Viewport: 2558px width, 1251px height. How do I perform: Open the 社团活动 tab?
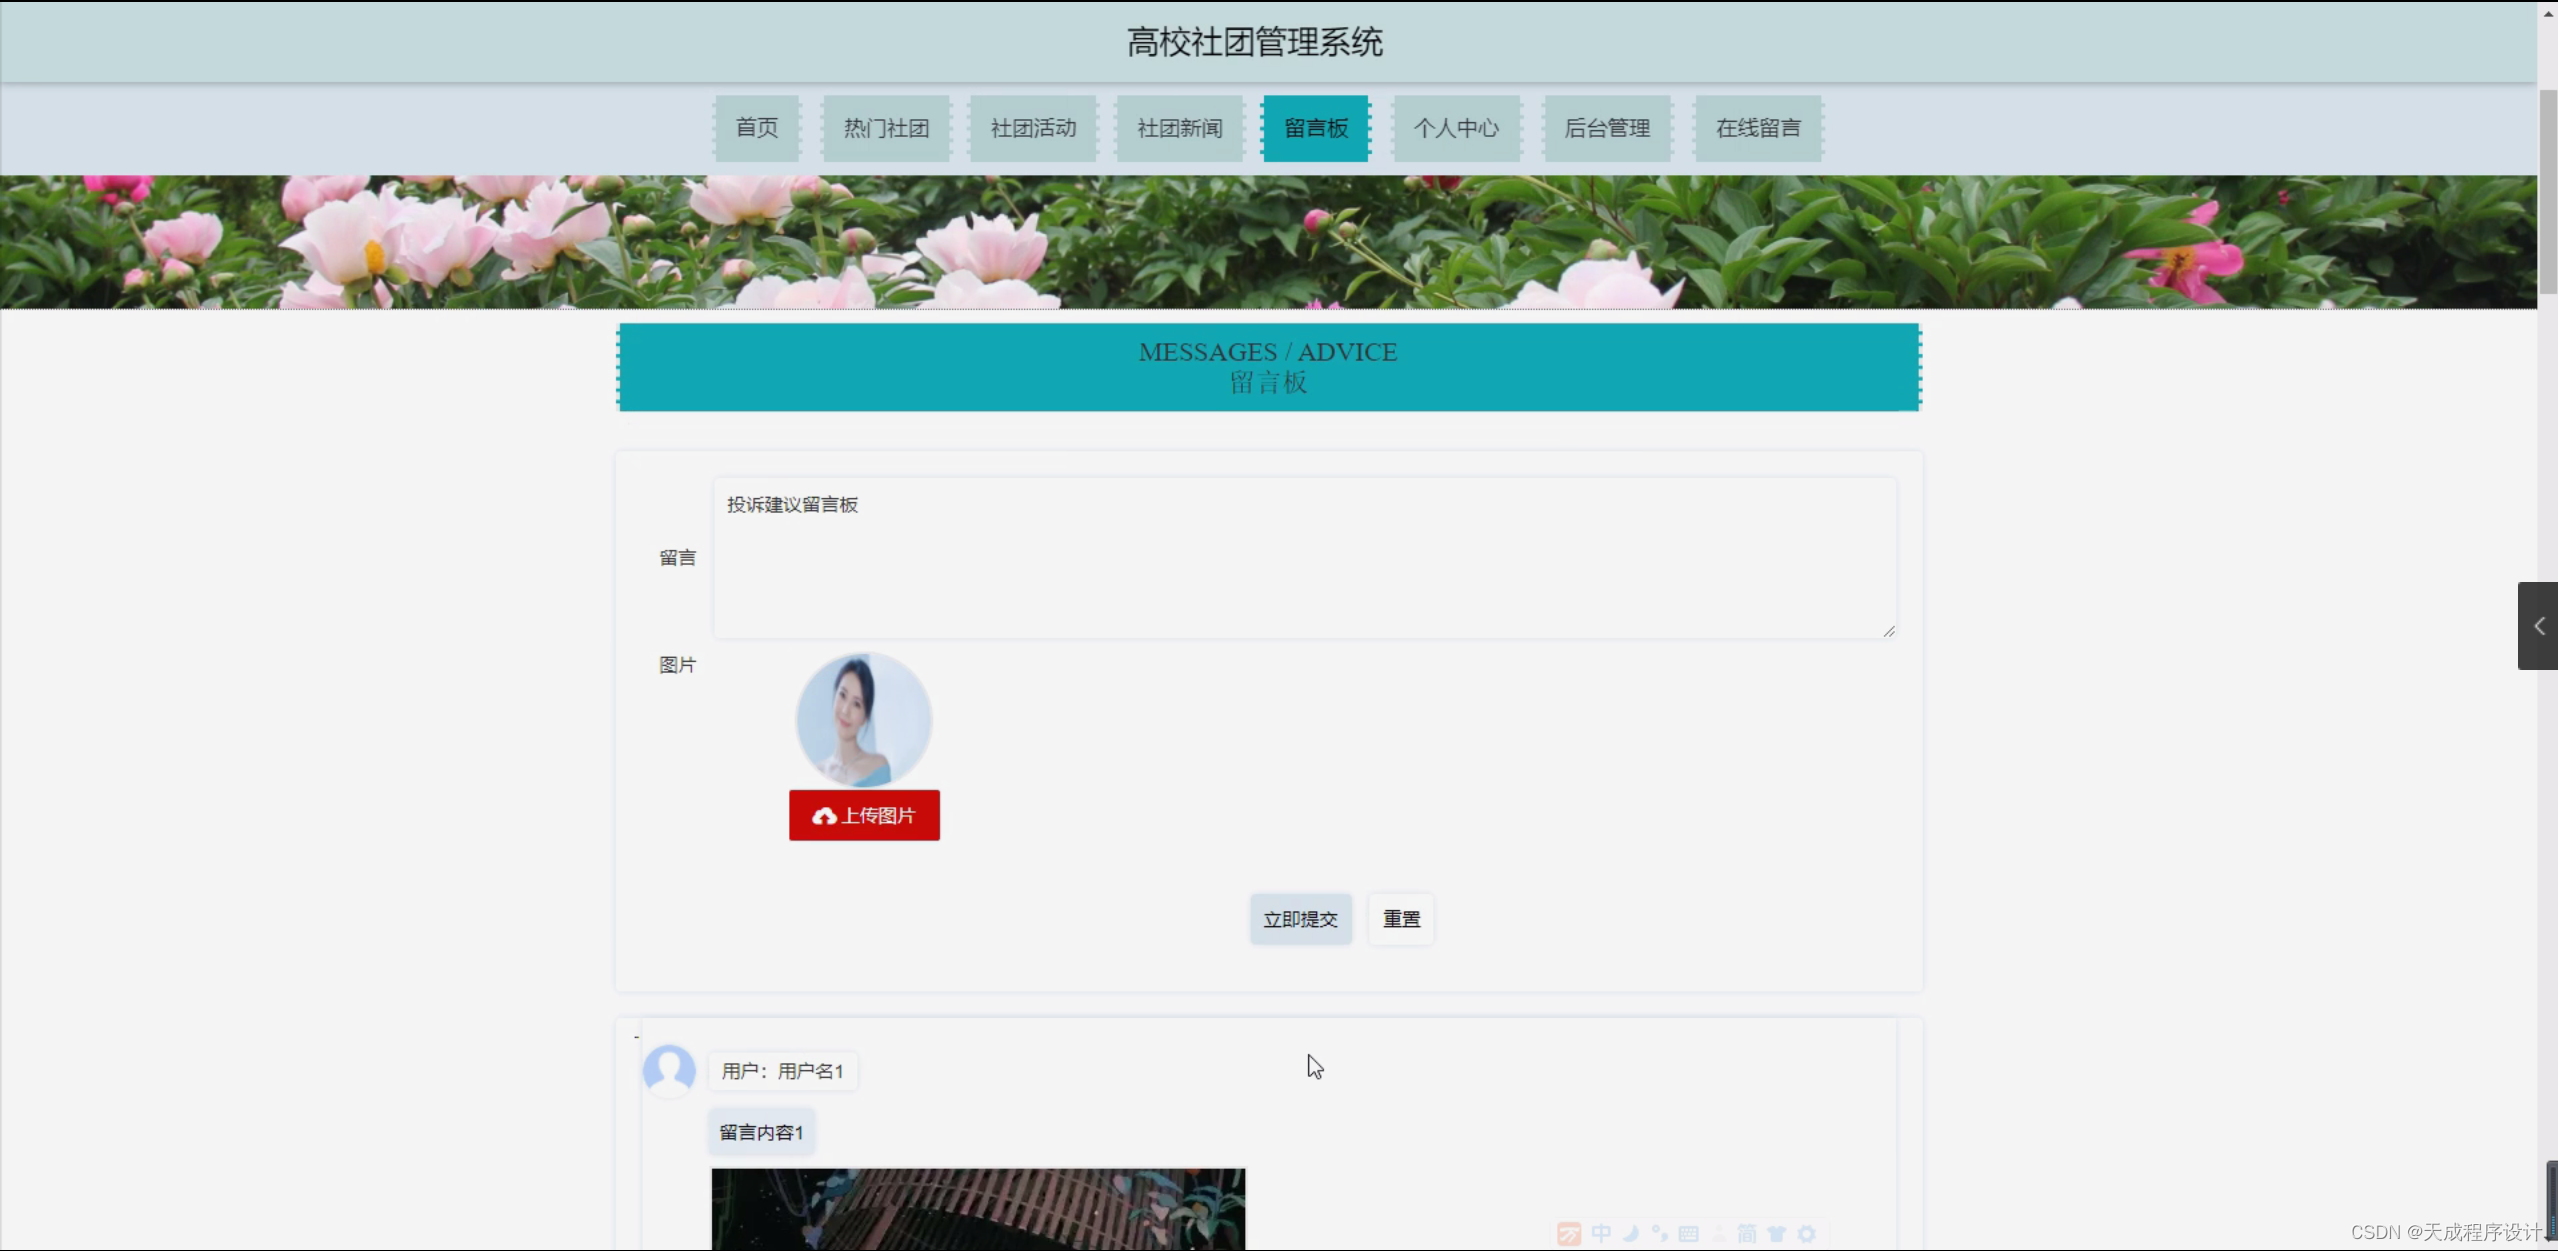[1032, 128]
